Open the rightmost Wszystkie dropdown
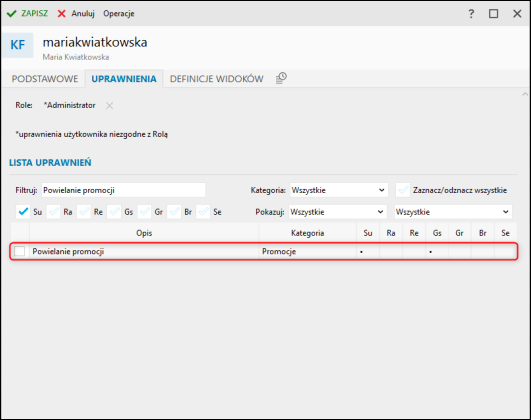 coord(453,212)
